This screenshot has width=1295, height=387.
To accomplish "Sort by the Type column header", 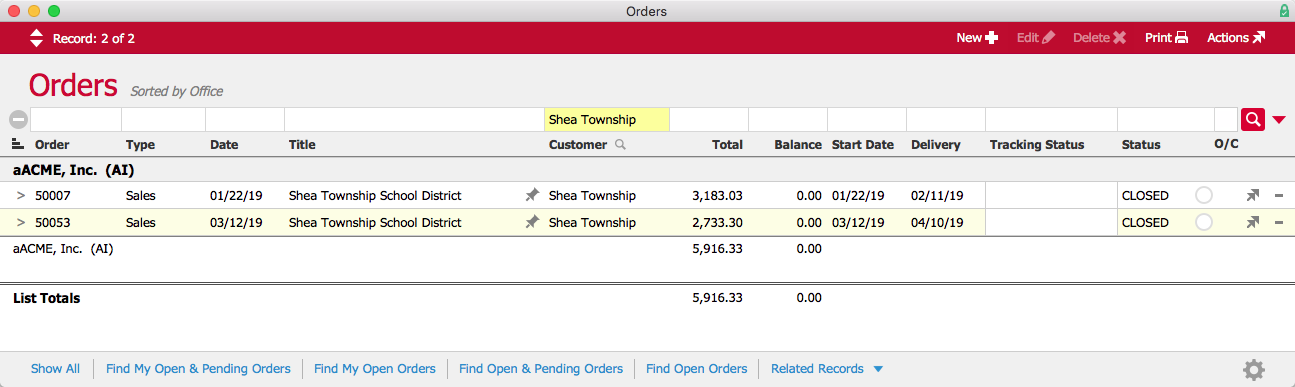I will point(140,145).
